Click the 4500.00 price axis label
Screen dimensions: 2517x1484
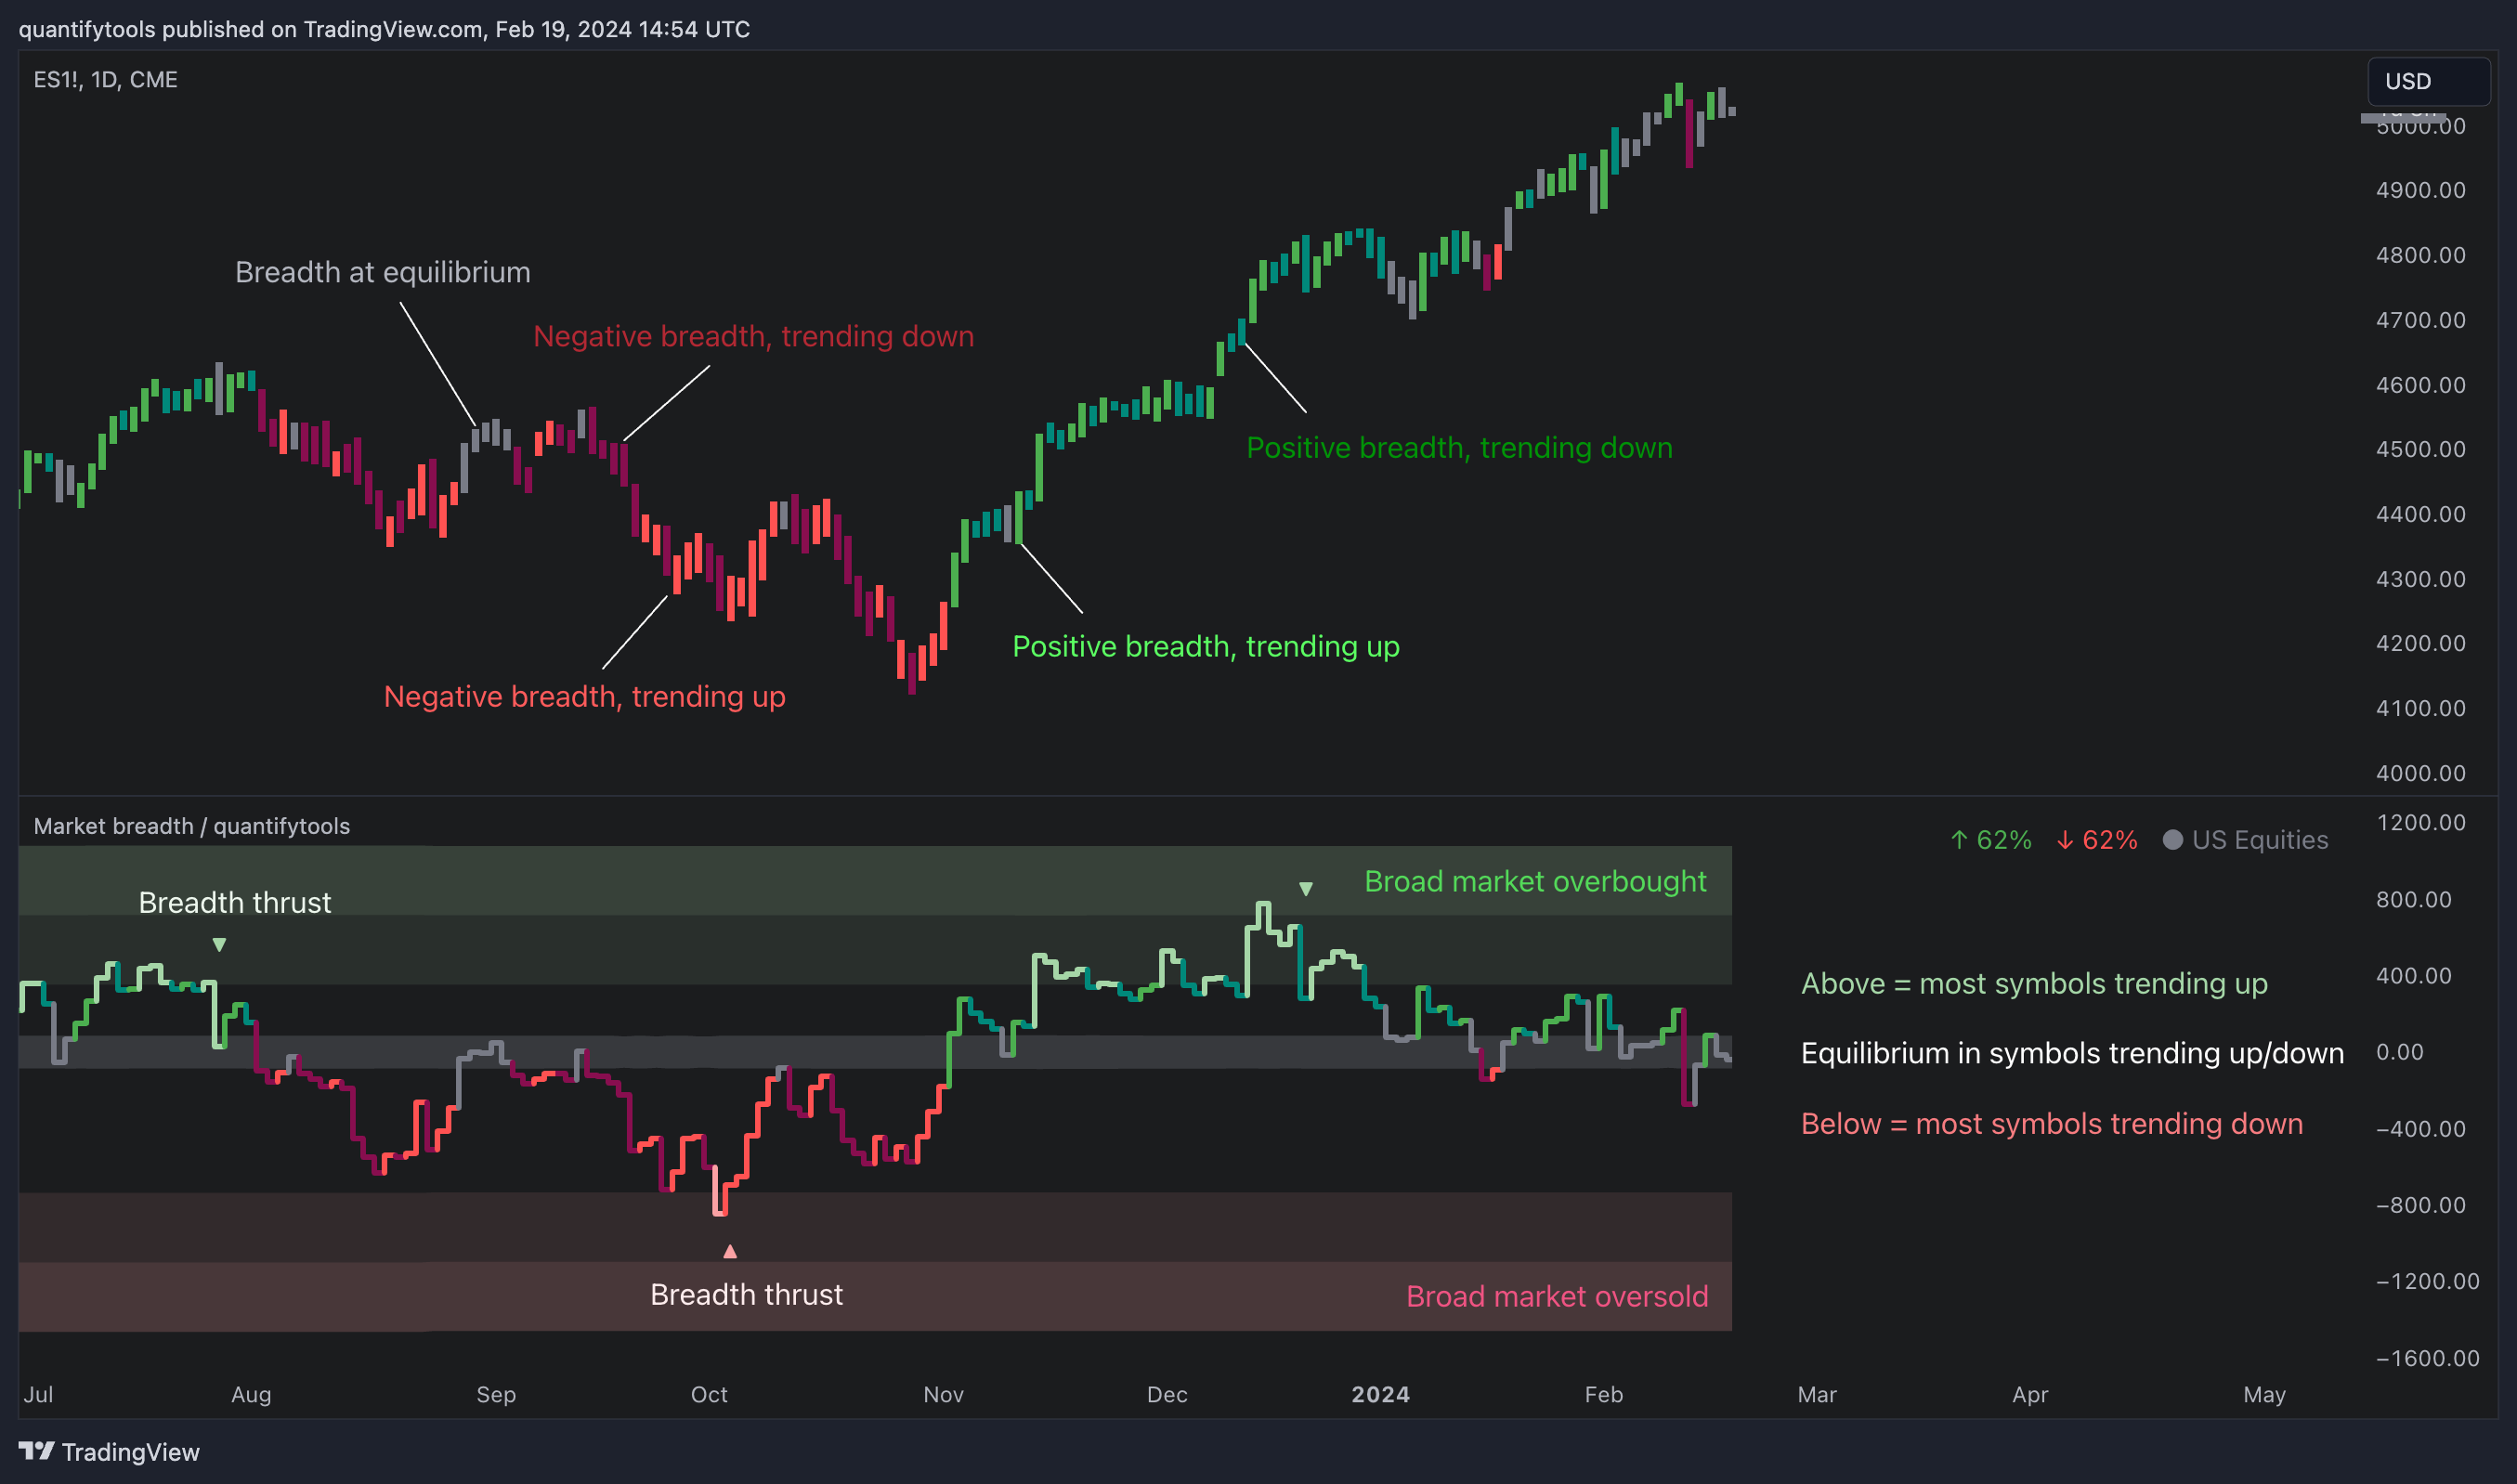(x=2420, y=449)
